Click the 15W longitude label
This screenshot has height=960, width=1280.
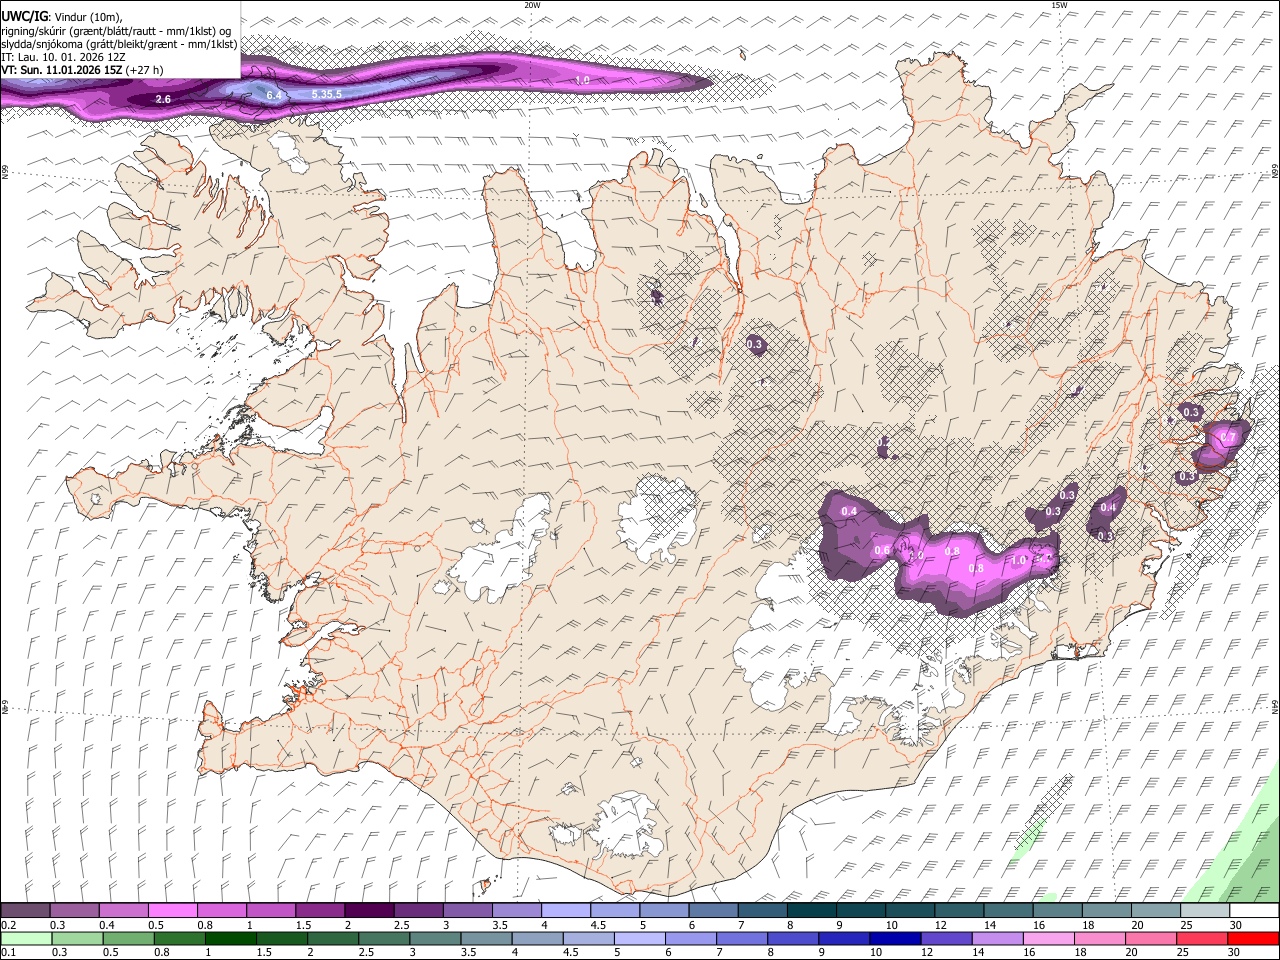point(1059,5)
